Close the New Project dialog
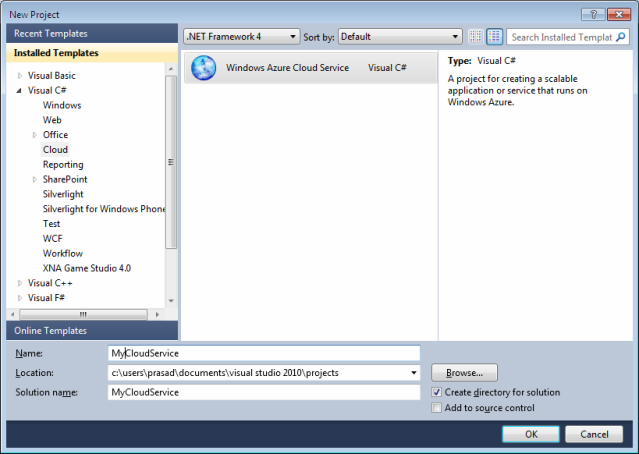 pyautogui.click(x=619, y=15)
